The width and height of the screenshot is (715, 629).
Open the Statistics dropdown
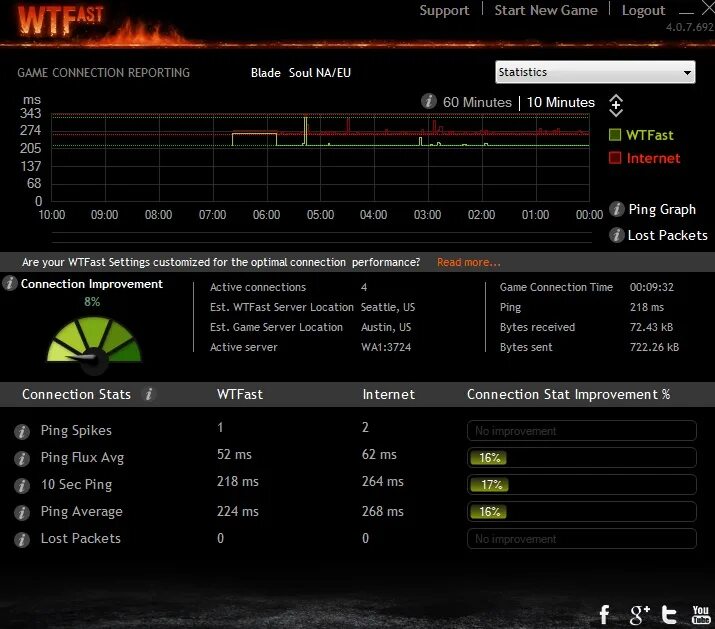click(x=595, y=72)
